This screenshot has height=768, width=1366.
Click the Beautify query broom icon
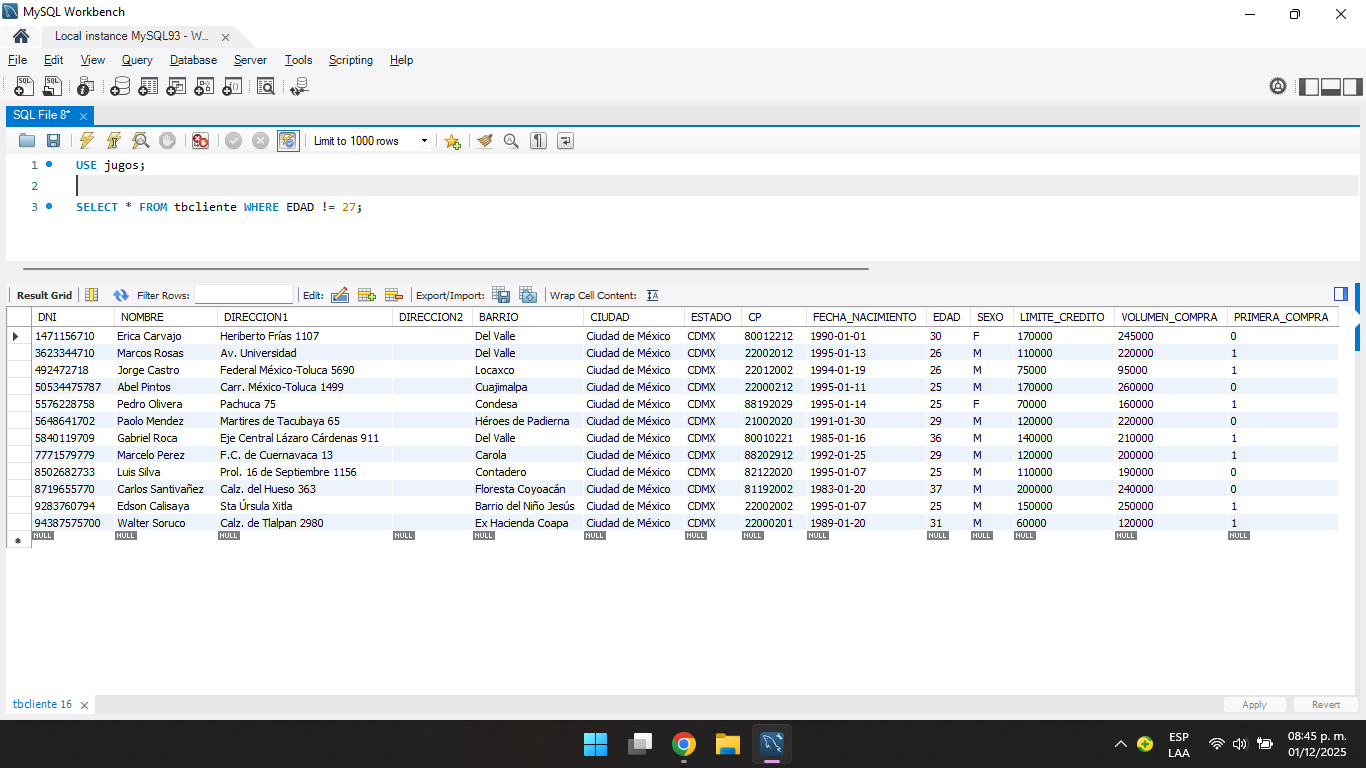coord(485,141)
